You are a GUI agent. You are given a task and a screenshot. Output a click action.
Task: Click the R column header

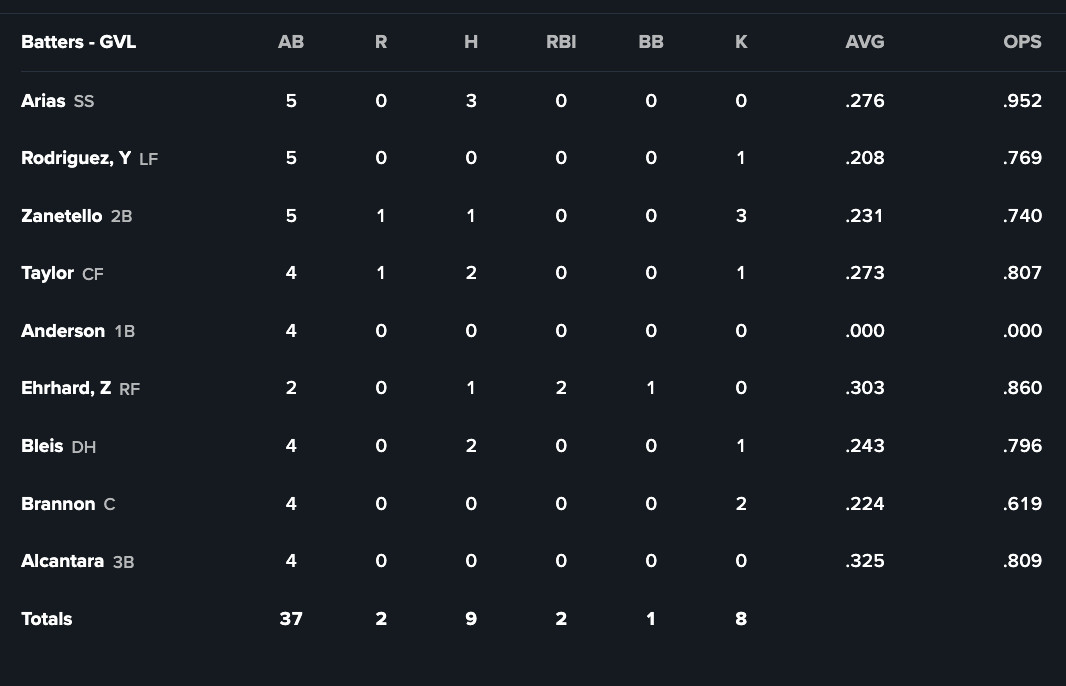point(381,42)
